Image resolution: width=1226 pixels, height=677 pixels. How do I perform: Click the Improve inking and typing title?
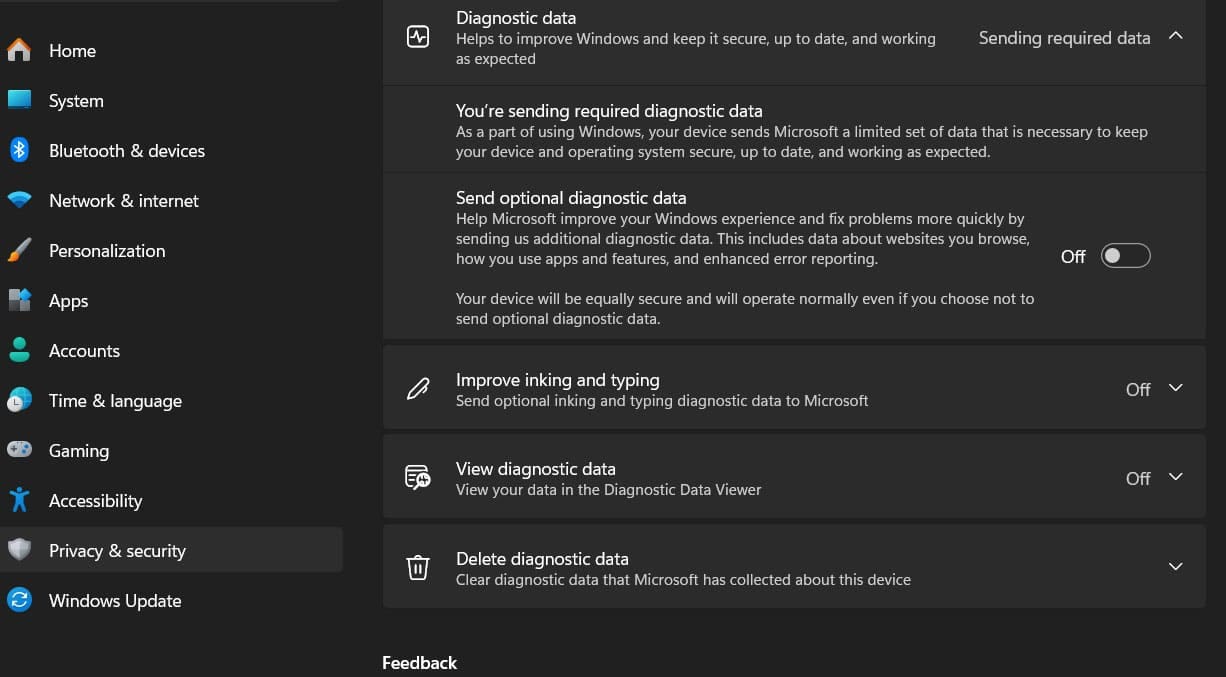(x=557, y=380)
